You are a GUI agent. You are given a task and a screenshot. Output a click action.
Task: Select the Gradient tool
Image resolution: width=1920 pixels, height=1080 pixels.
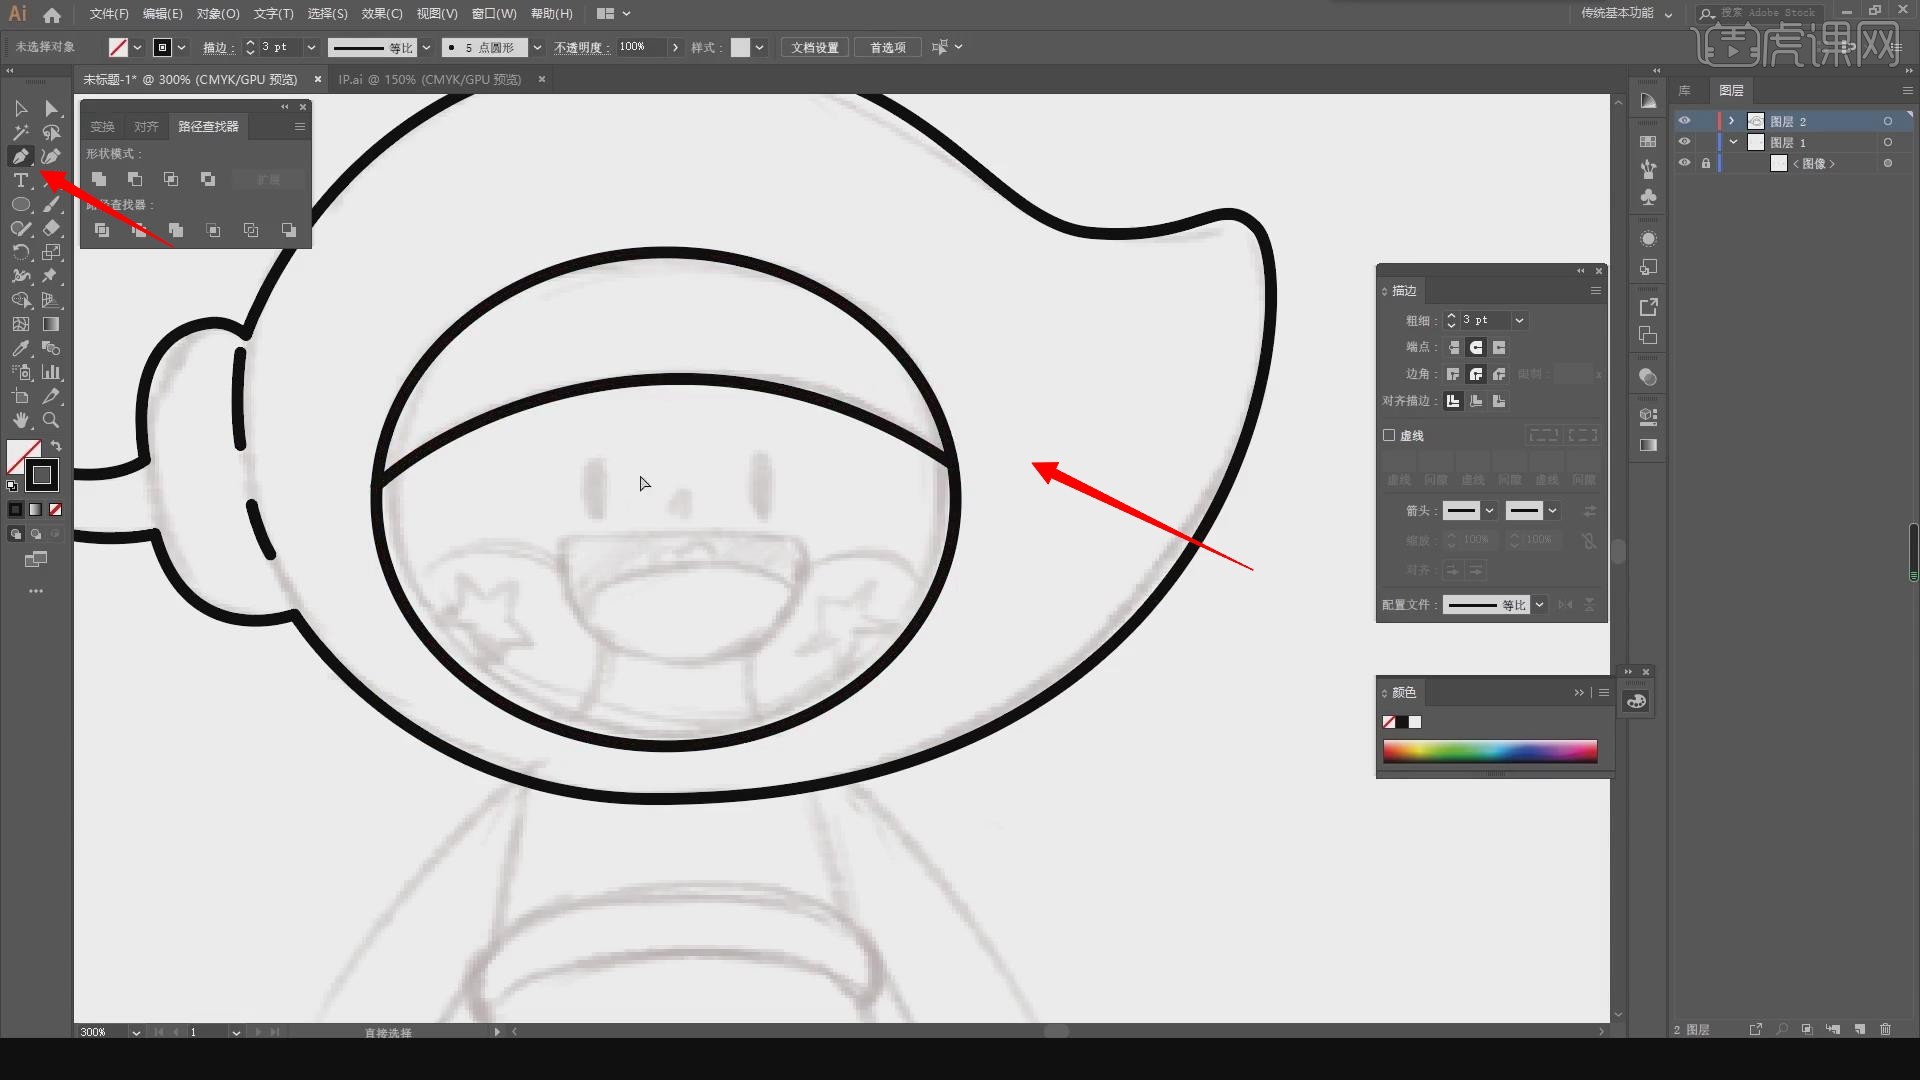tap(52, 324)
